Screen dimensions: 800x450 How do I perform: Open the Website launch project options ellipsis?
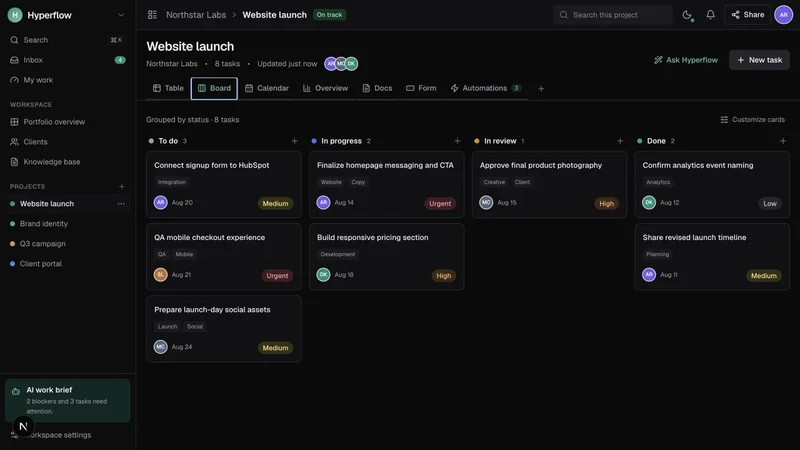coord(121,204)
